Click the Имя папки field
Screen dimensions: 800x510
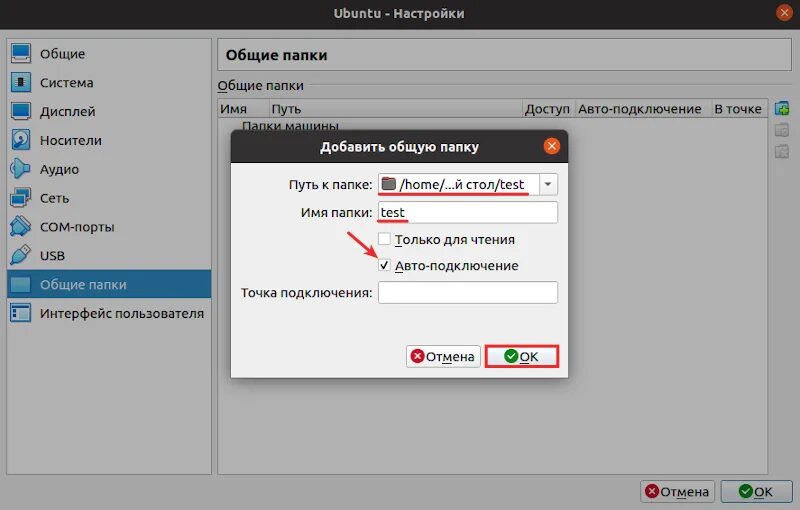[468, 212]
